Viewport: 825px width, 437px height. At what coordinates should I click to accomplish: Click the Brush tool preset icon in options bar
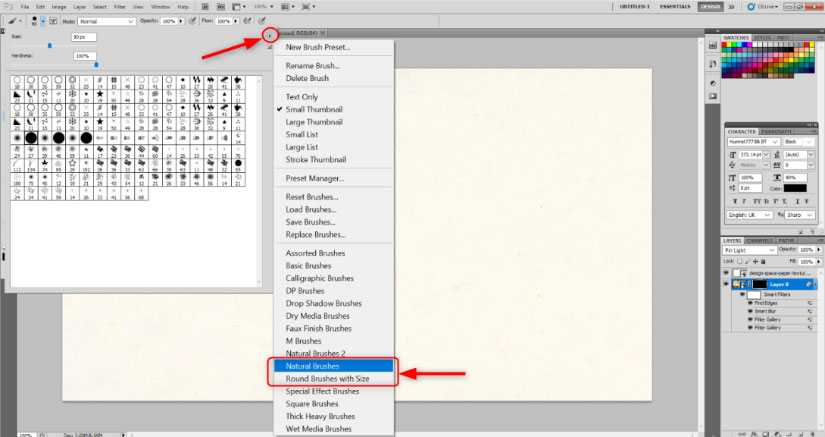[12, 21]
